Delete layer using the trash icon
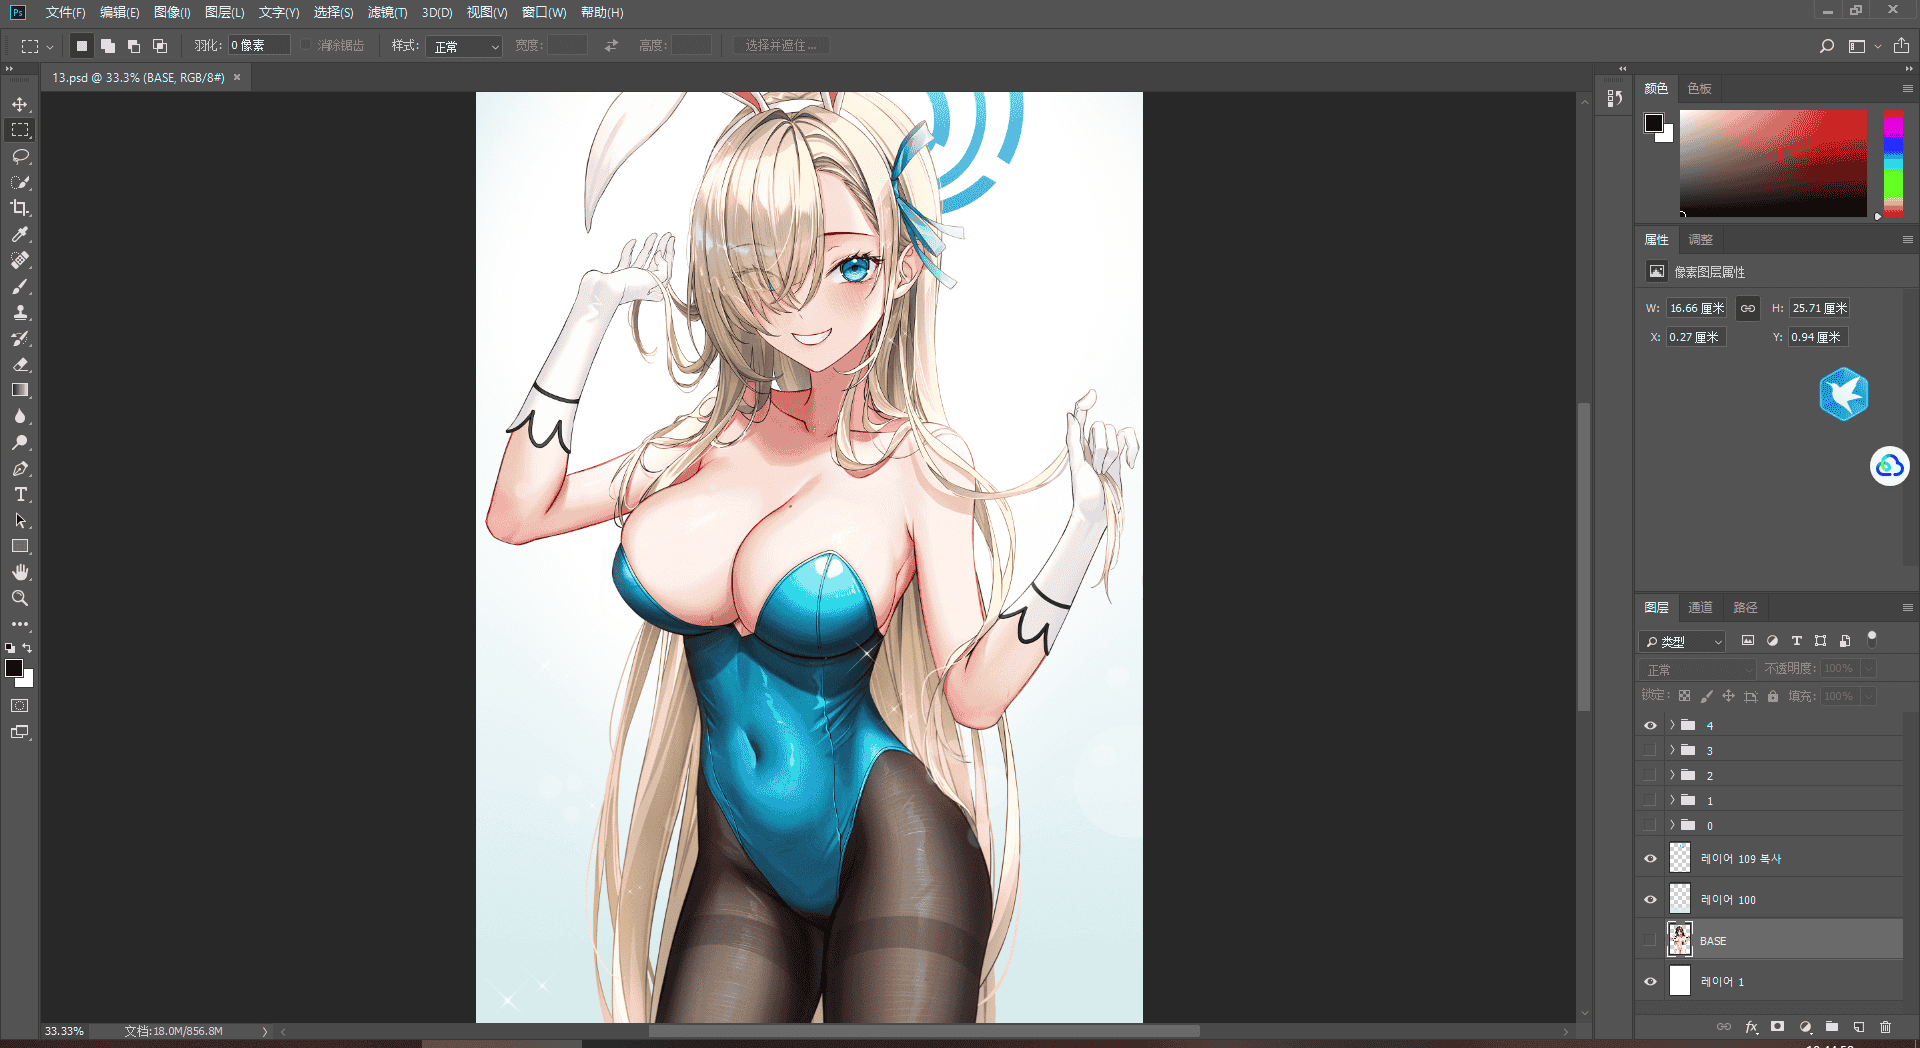Image resolution: width=1920 pixels, height=1048 pixels. (x=1885, y=1027)
